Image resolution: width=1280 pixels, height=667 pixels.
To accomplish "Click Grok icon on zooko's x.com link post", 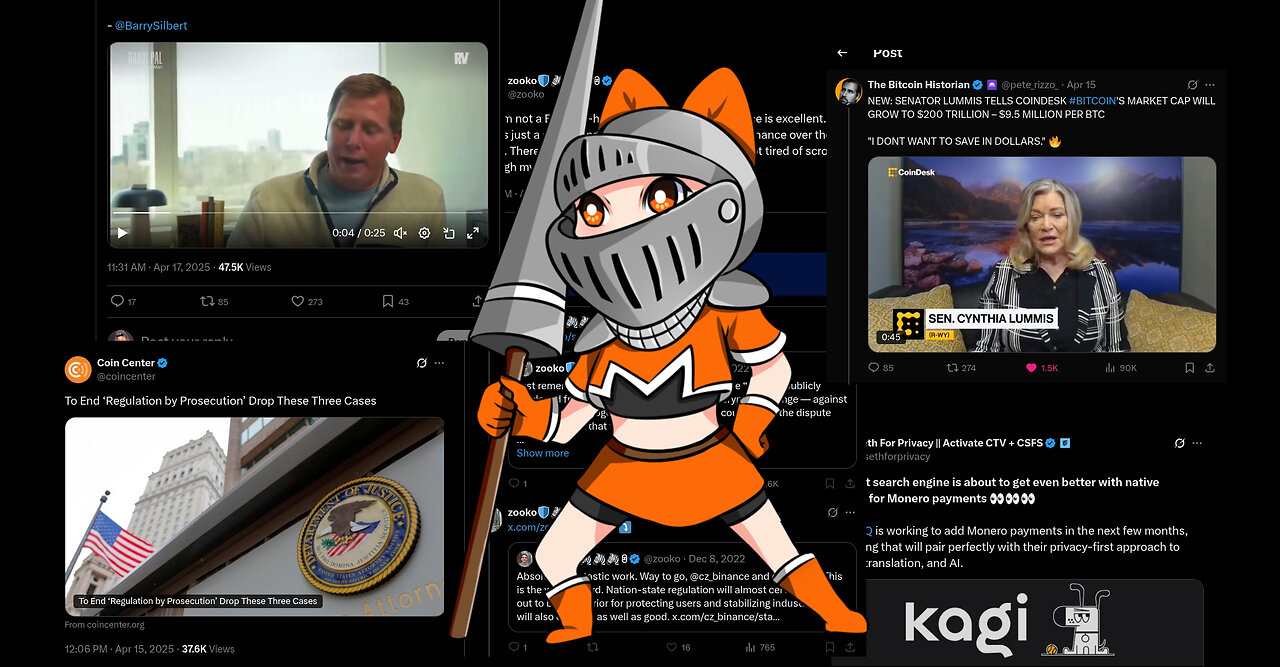I will 833,512.
